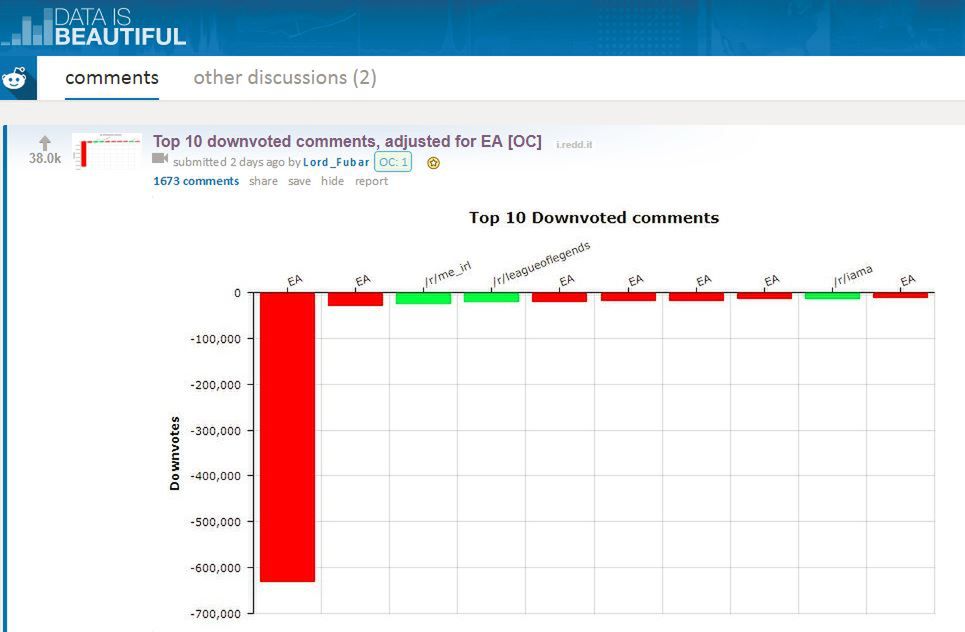Click the gold award badge icon
The width and height of the screenshot is (965, 632).
pyautogui.click(x=433, y=163)
